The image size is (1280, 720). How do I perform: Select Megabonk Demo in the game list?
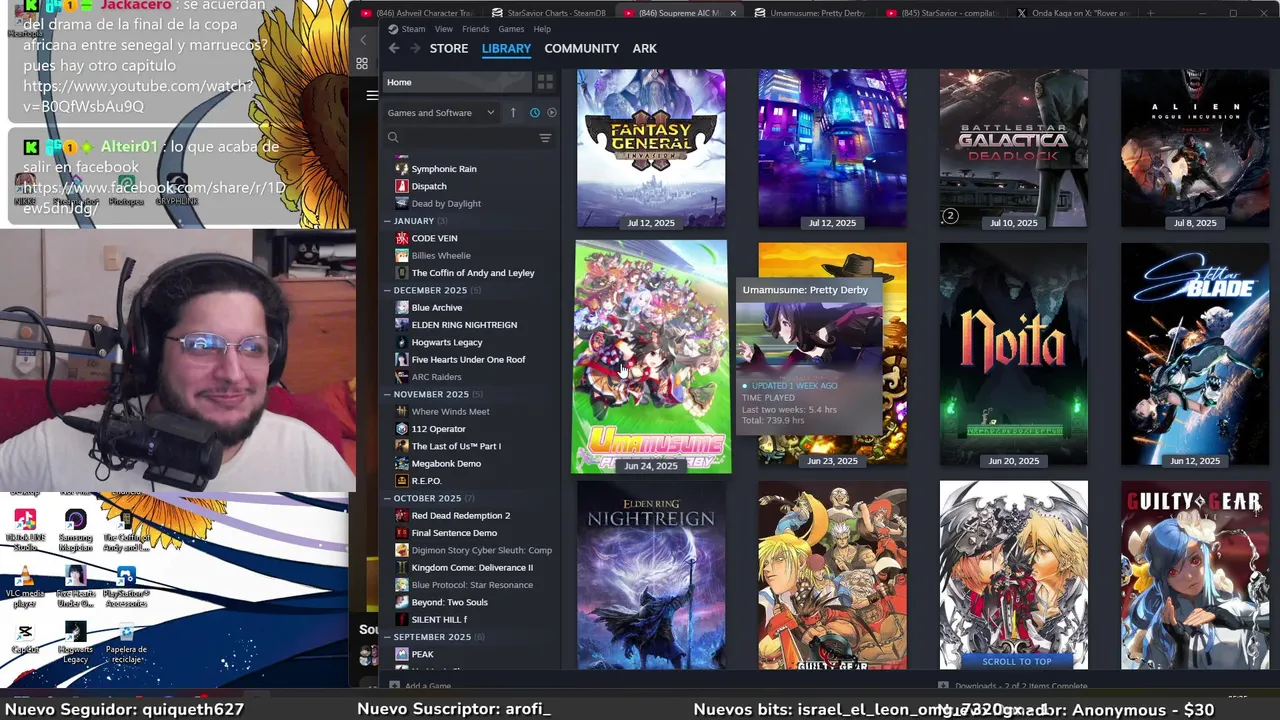pos(445,463)
